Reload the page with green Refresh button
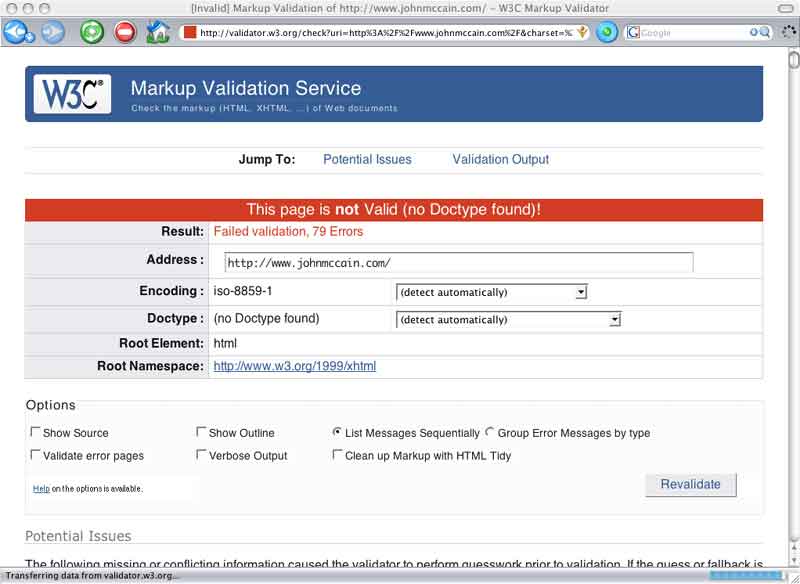 click(x=92, y=32)
